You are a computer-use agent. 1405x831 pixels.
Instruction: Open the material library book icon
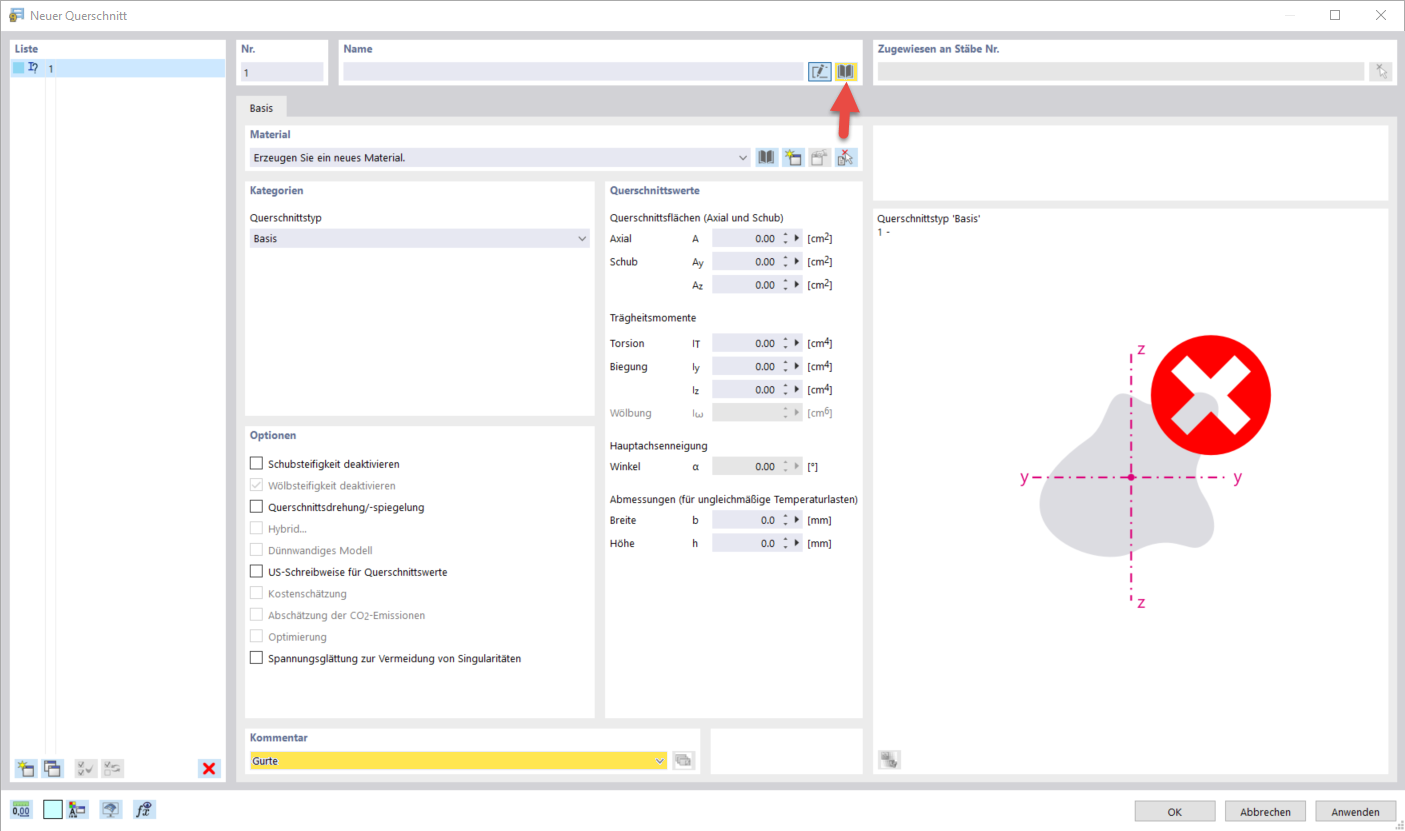coord(767,157)
